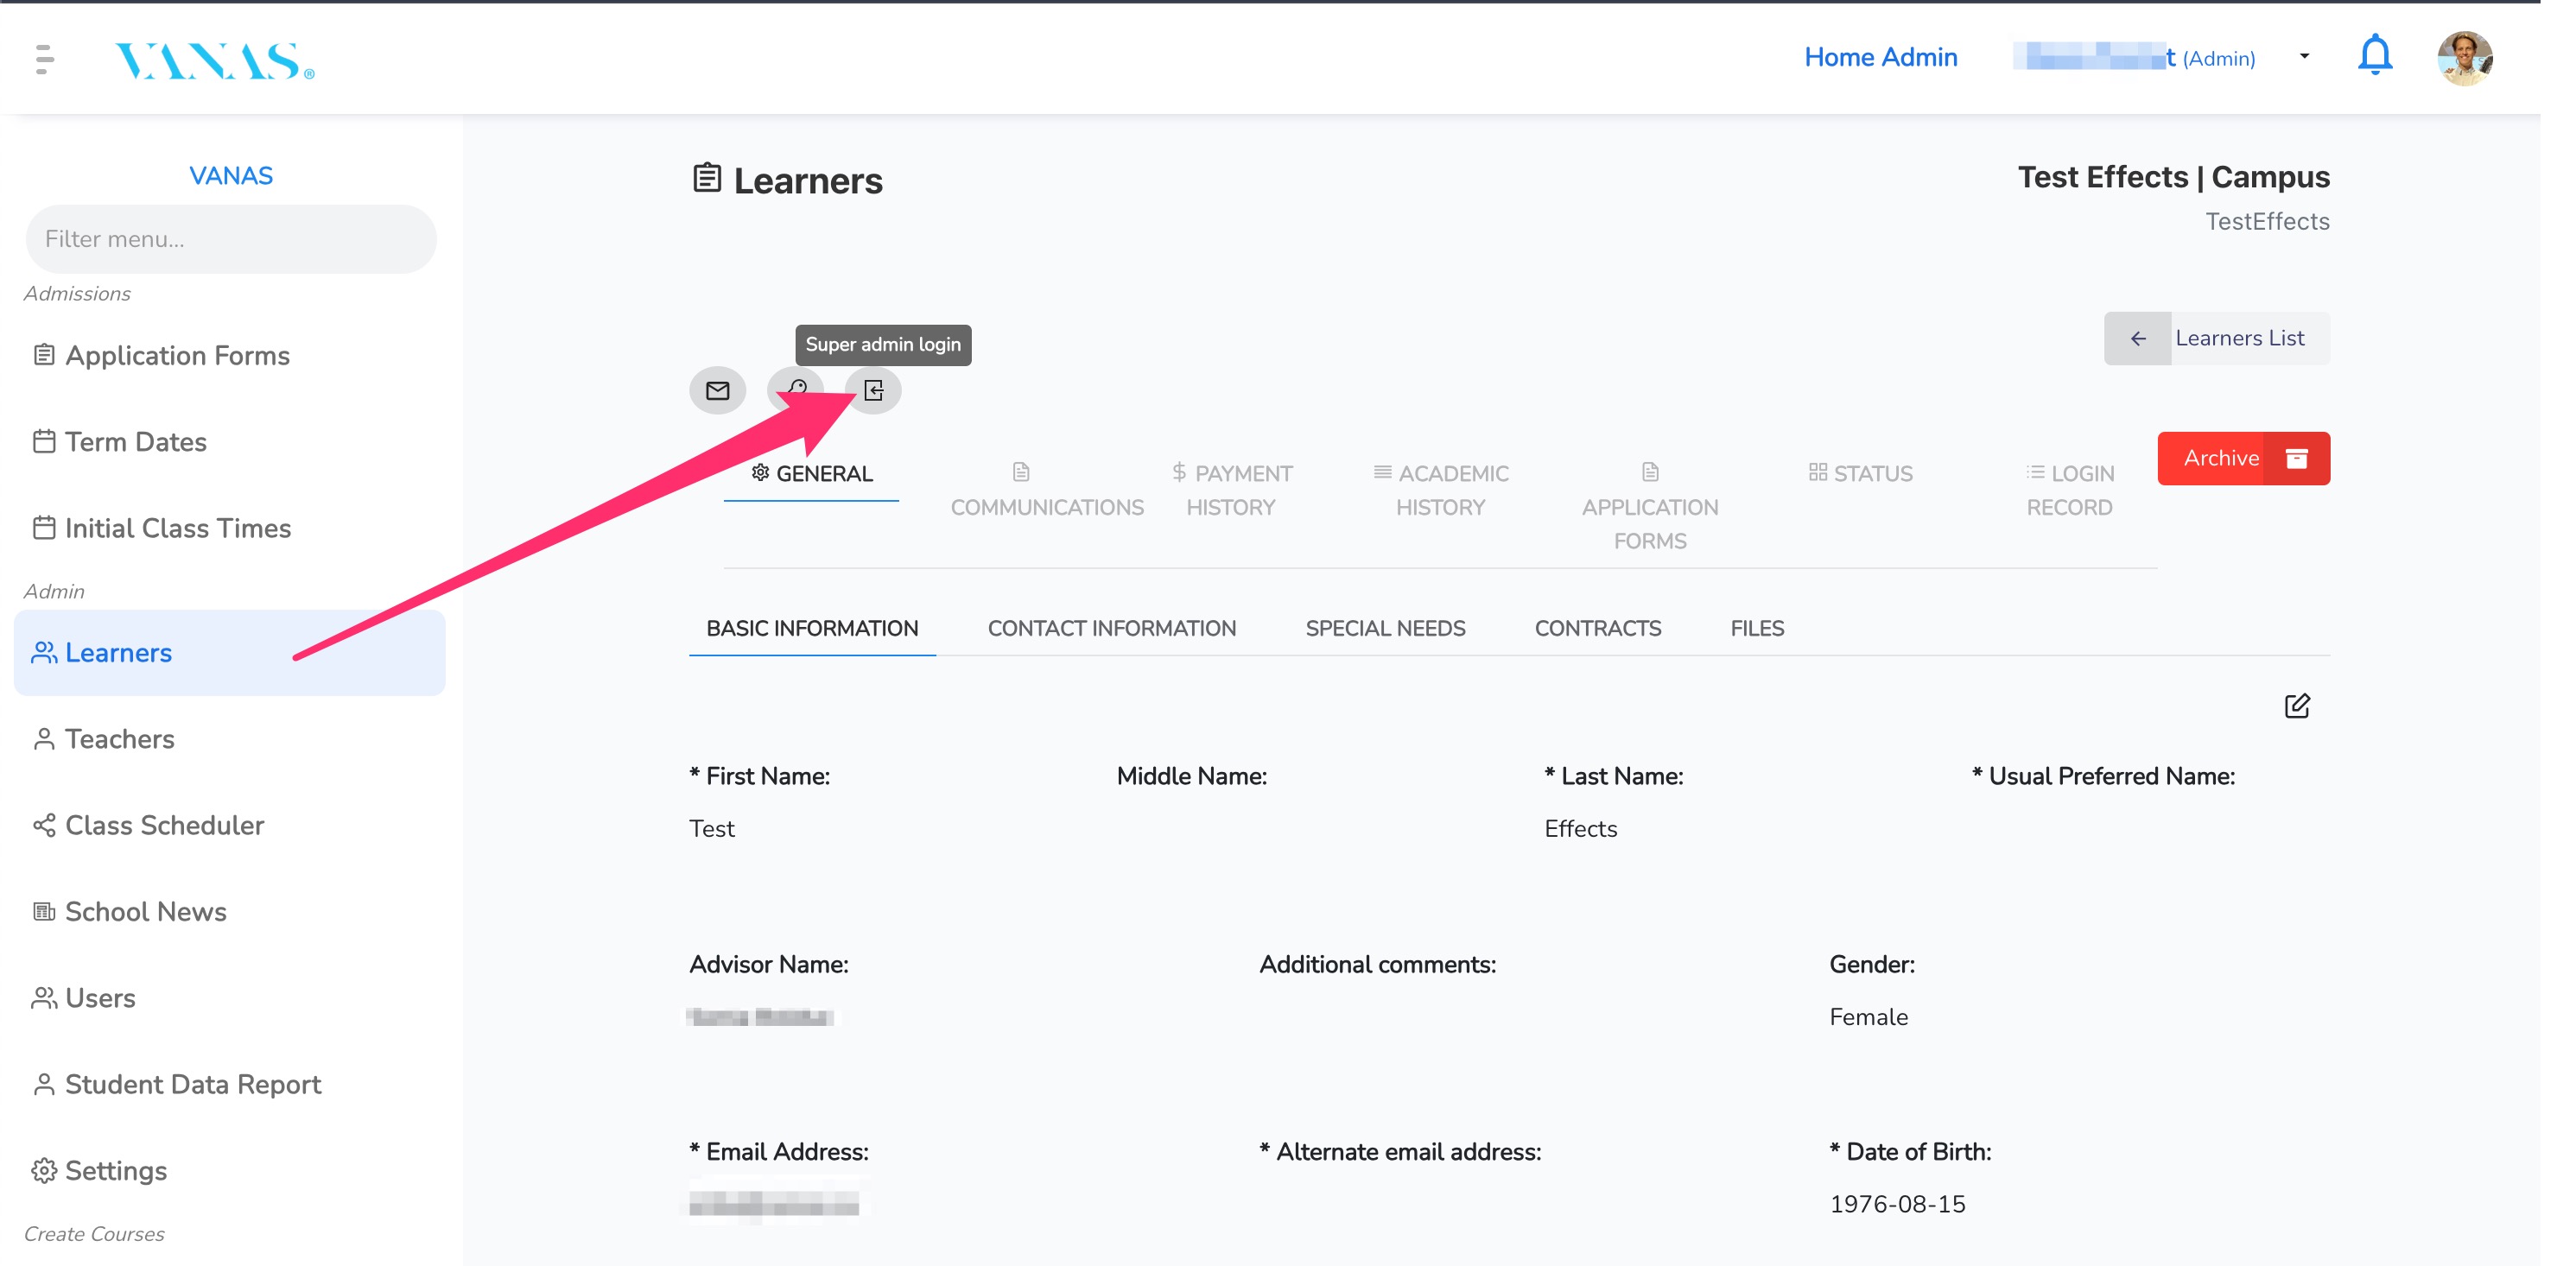This screenshot has height=1266, width=2576.
Task: Select the Contact Information sub-tab
Action: coord(1111,628)
